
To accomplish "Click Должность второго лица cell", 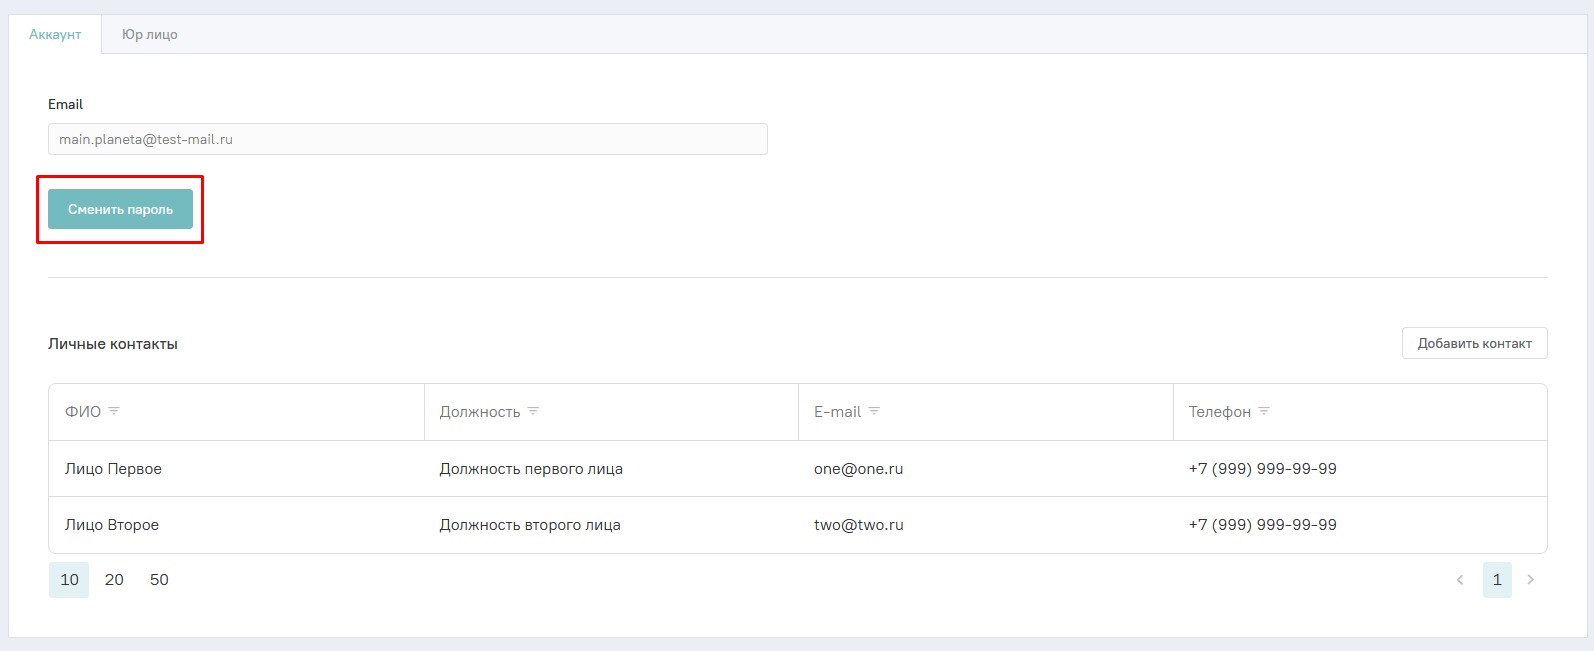I will click(530, 525).
